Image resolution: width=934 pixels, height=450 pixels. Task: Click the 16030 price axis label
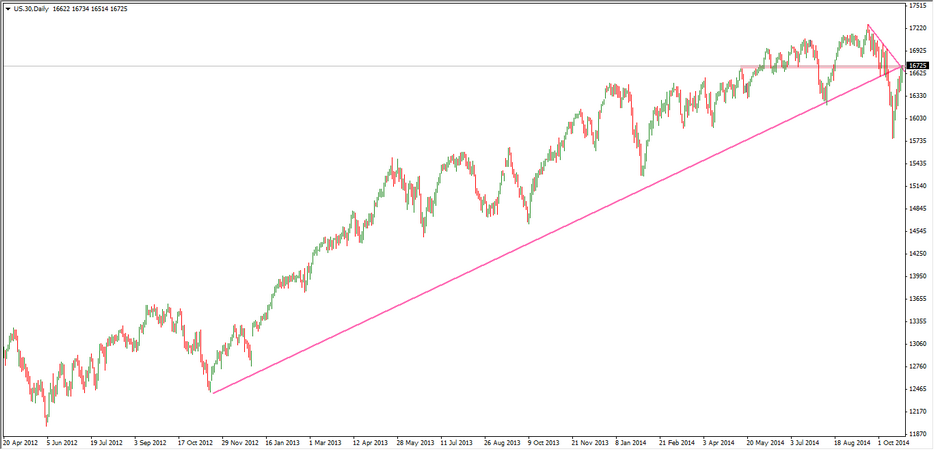919,118
